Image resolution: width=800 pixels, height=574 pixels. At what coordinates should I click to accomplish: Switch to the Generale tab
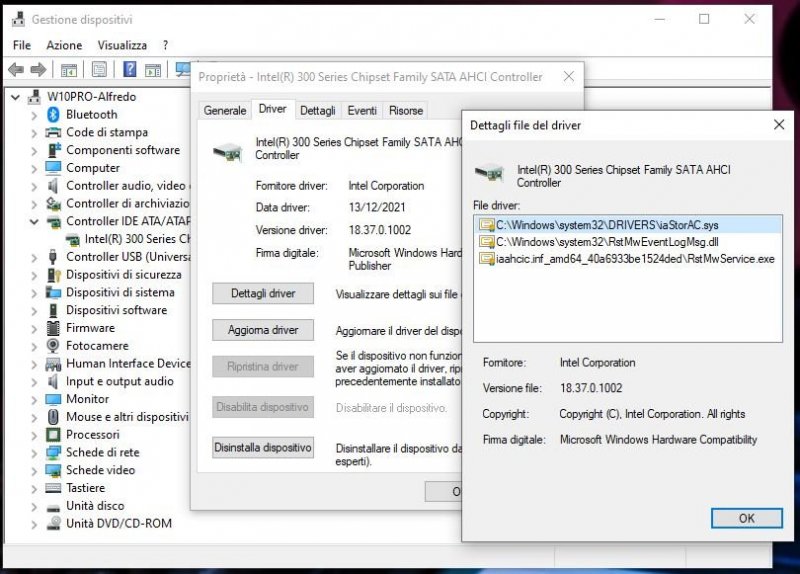pyautogui.click(x=224, y=111)
